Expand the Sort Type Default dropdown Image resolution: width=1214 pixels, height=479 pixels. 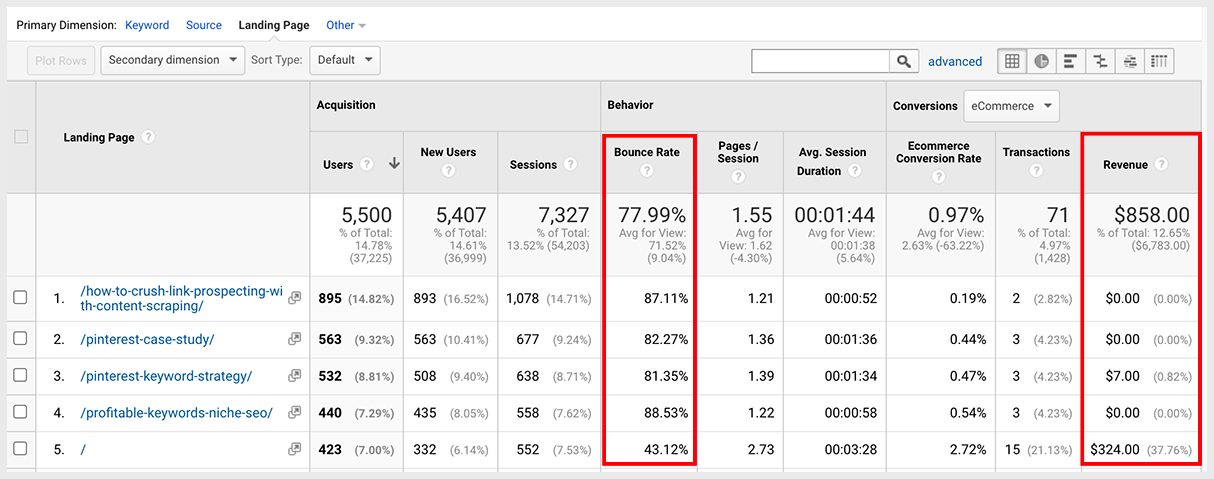344,60
